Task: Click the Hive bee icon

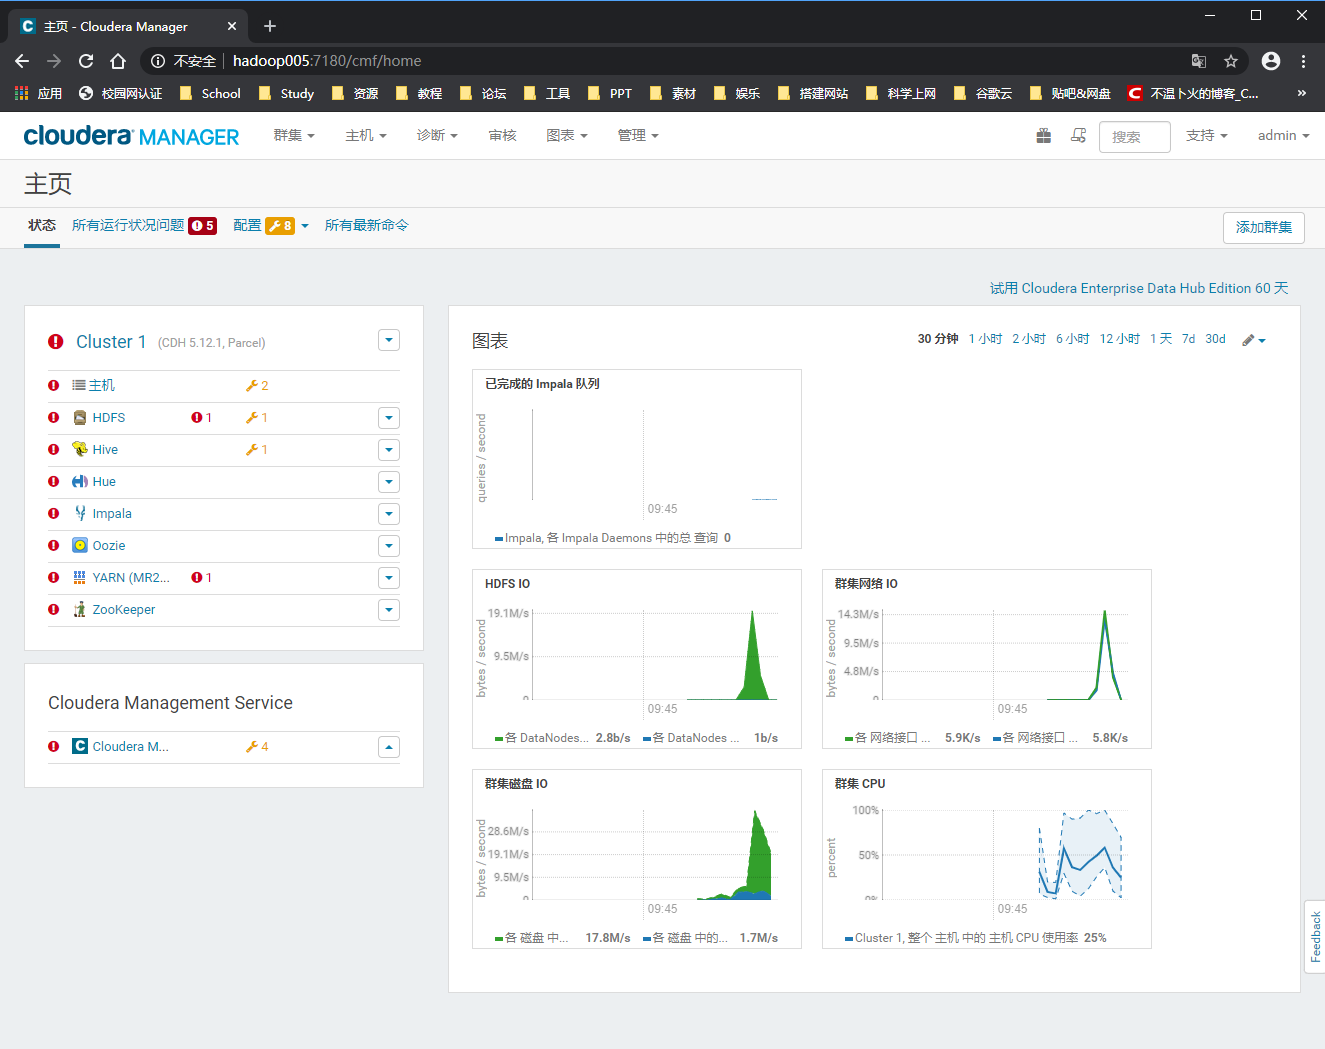Action: tap(80, 450)
